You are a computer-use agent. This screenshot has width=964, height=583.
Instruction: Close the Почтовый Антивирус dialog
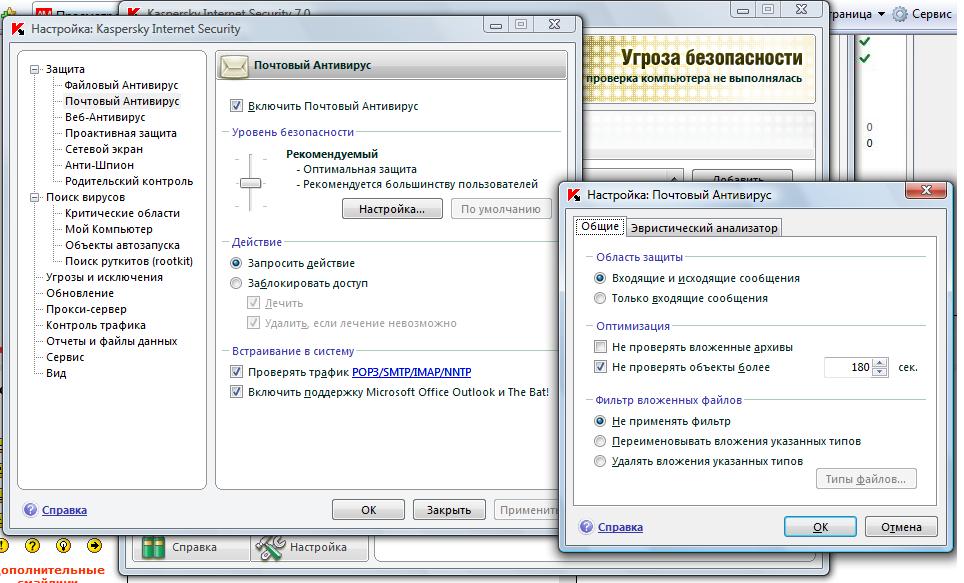pyautogui.click(x=926, y=190)
